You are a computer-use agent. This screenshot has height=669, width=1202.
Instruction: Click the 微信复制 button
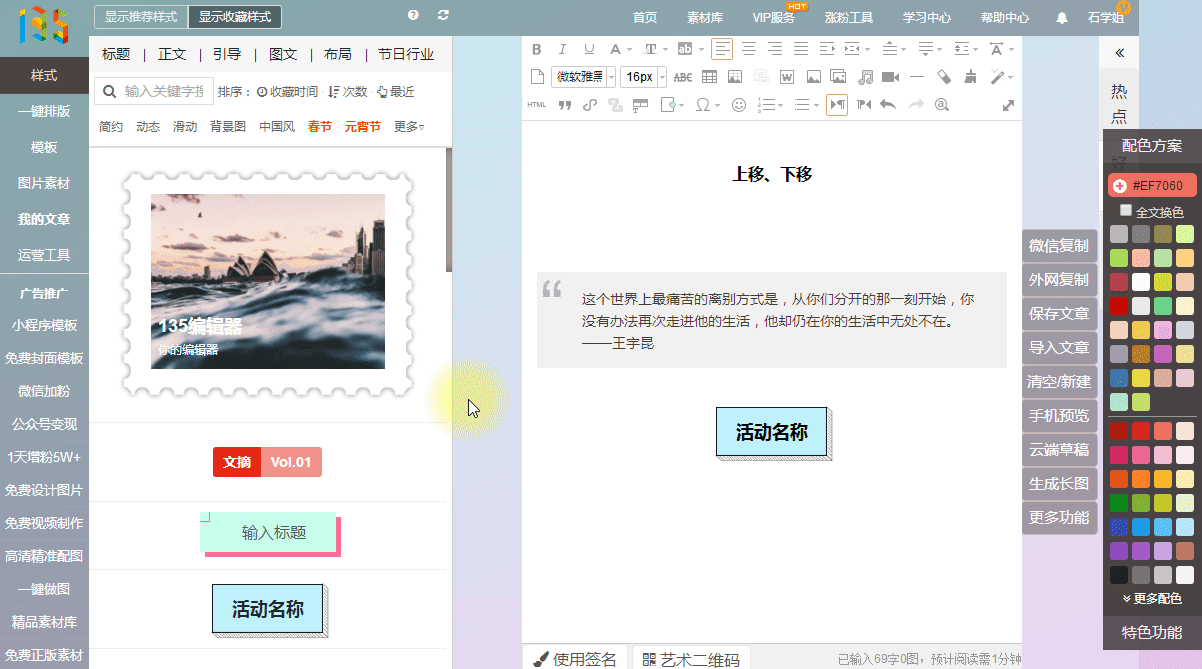point(1059,246)
